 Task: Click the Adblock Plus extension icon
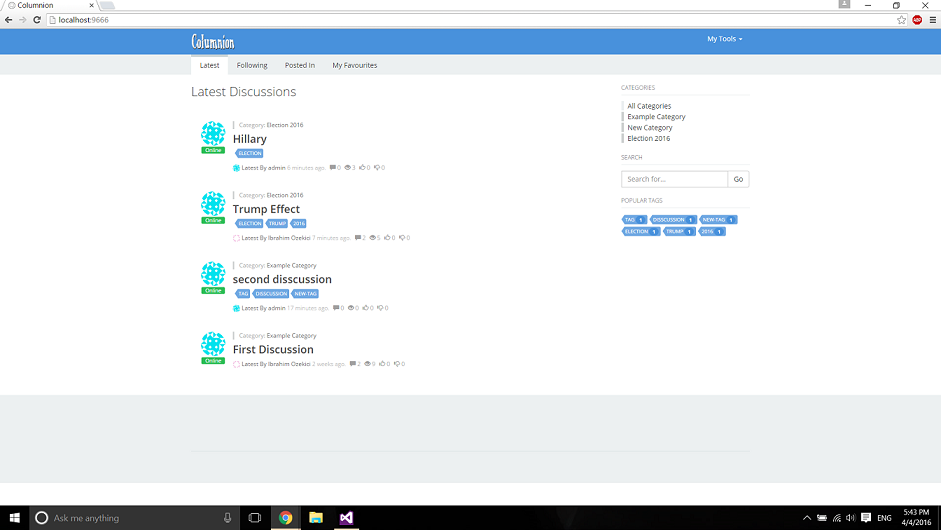point(916,20)
